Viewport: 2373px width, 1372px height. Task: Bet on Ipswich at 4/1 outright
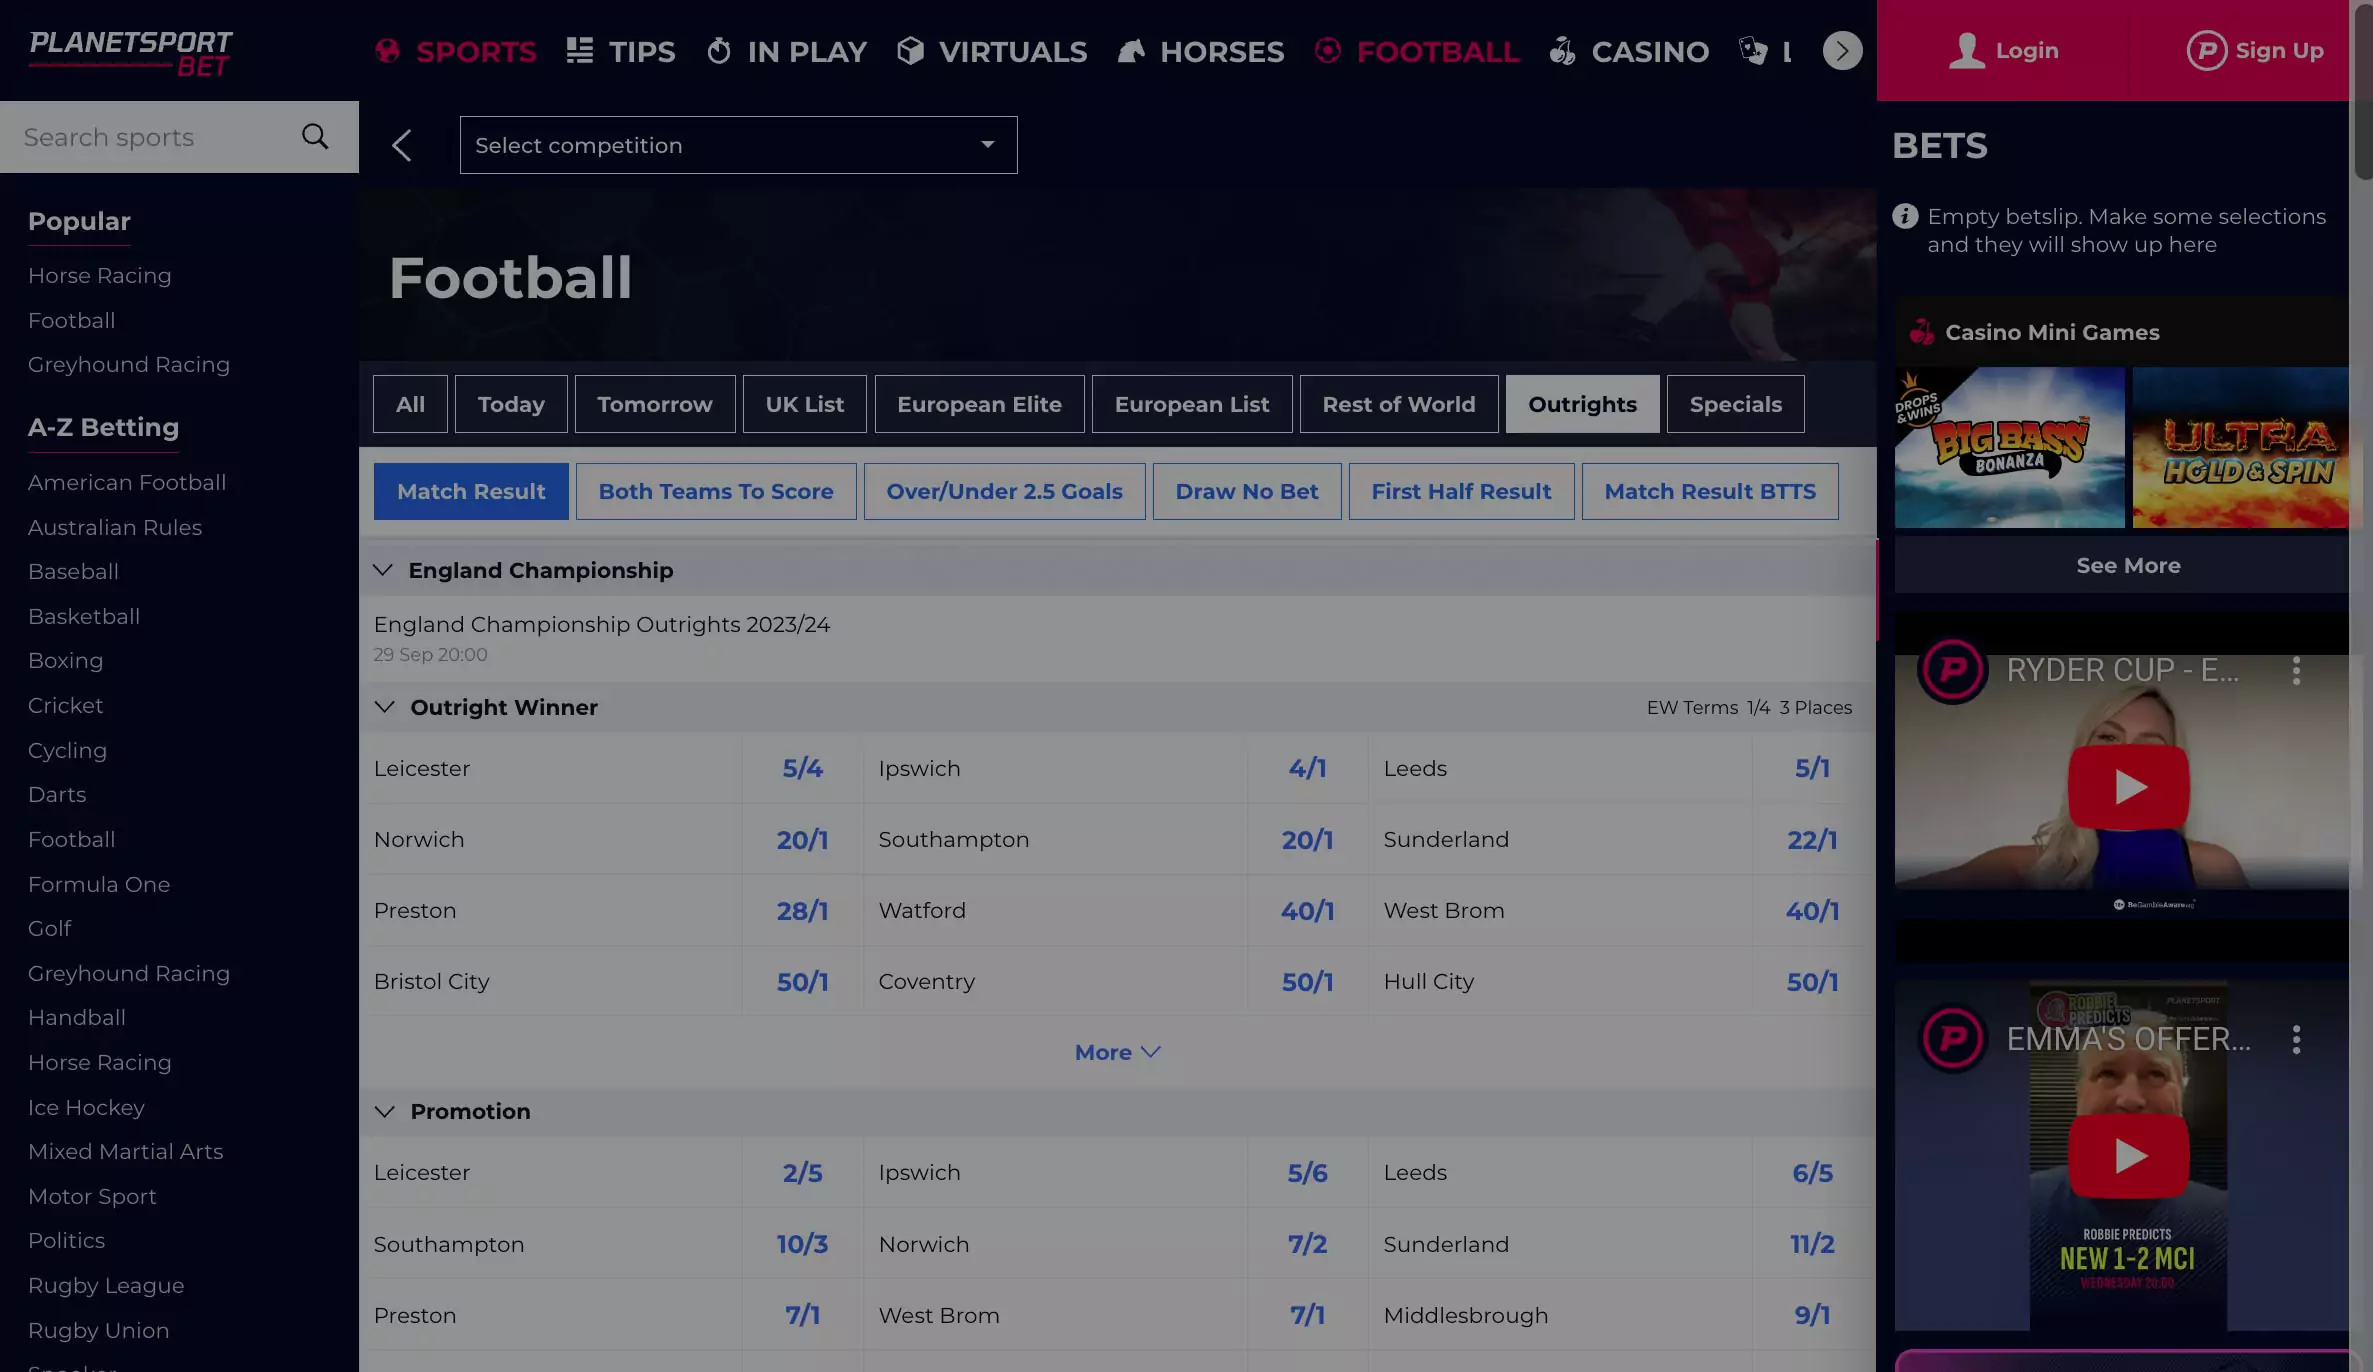1307,768
